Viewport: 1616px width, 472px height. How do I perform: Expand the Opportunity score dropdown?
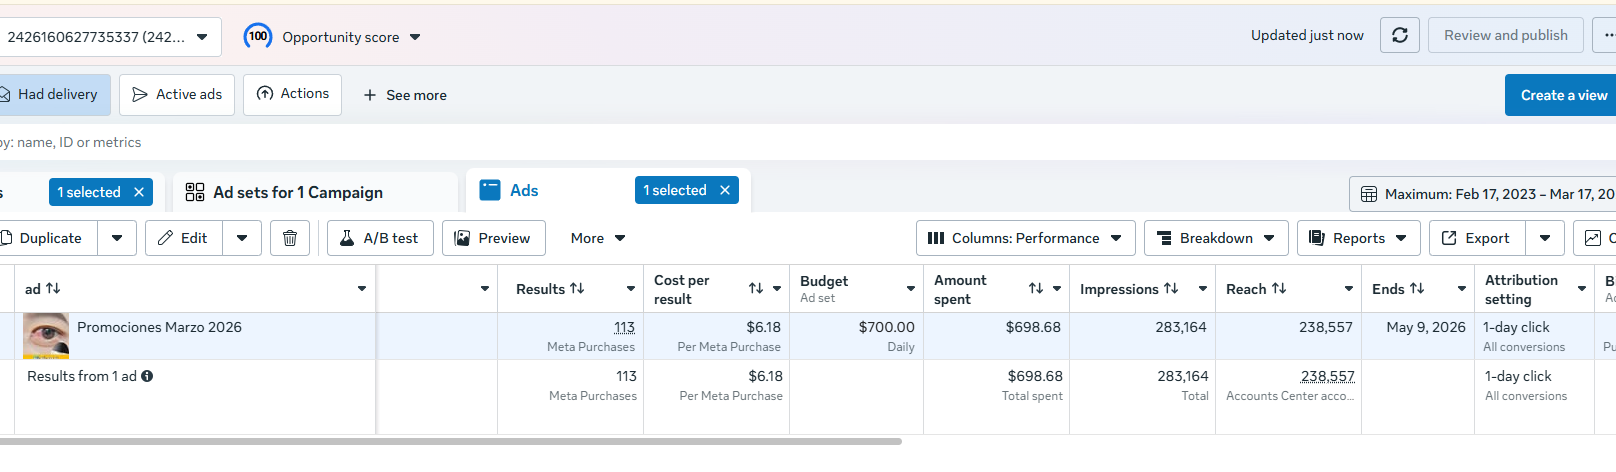(415, 37)
